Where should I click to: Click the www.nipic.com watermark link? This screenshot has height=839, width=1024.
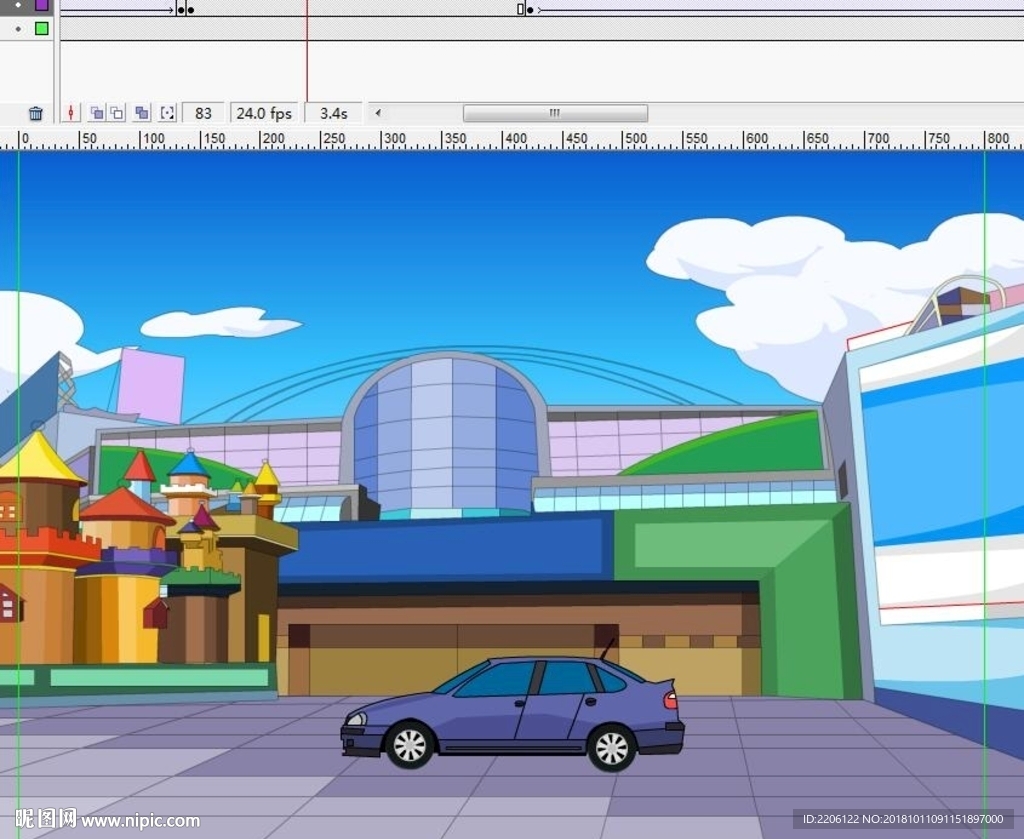[140, 821]
